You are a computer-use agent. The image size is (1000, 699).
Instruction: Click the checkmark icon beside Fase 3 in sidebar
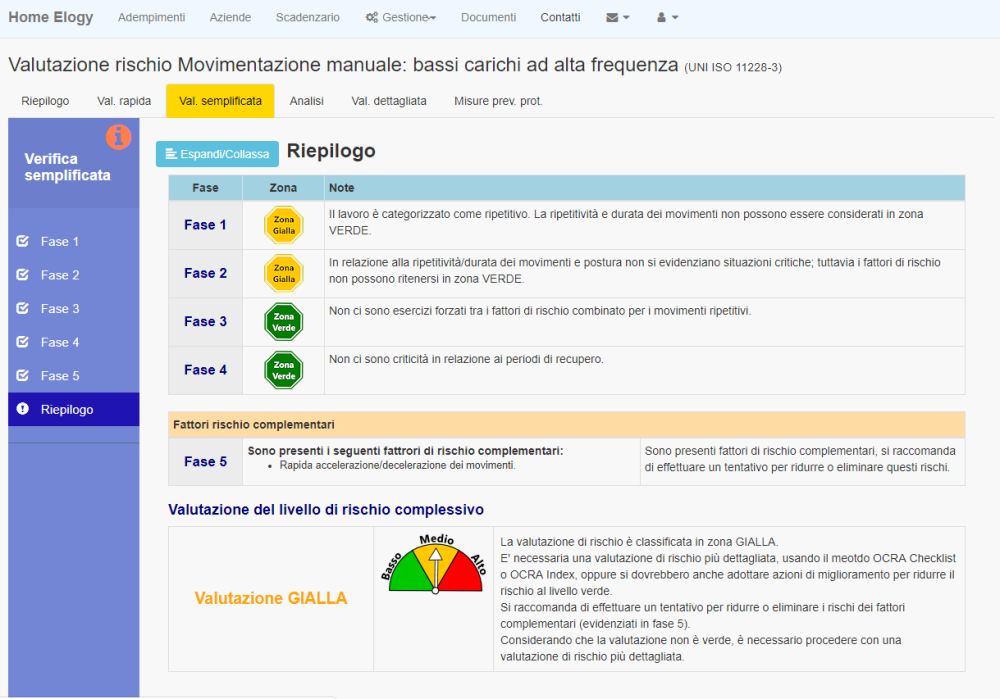(23, 308)
